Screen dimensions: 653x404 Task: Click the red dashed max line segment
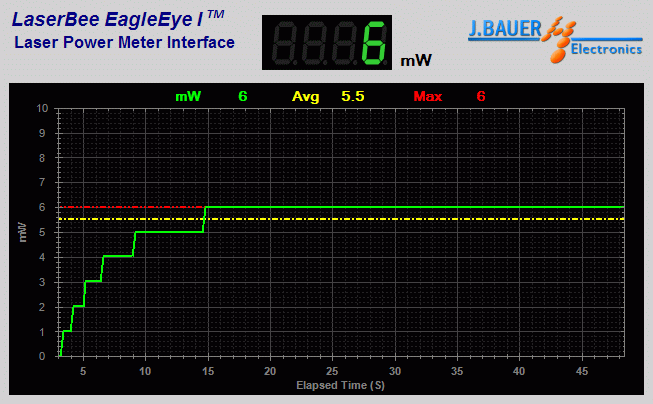click(132, 207)
